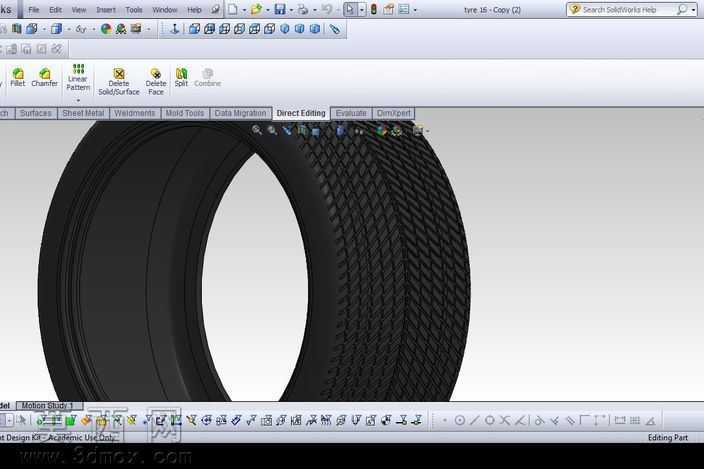704x469 pixels.
Task: Click the Undo arrow icon
Action: pyautogui.click(x=327, y=9)
